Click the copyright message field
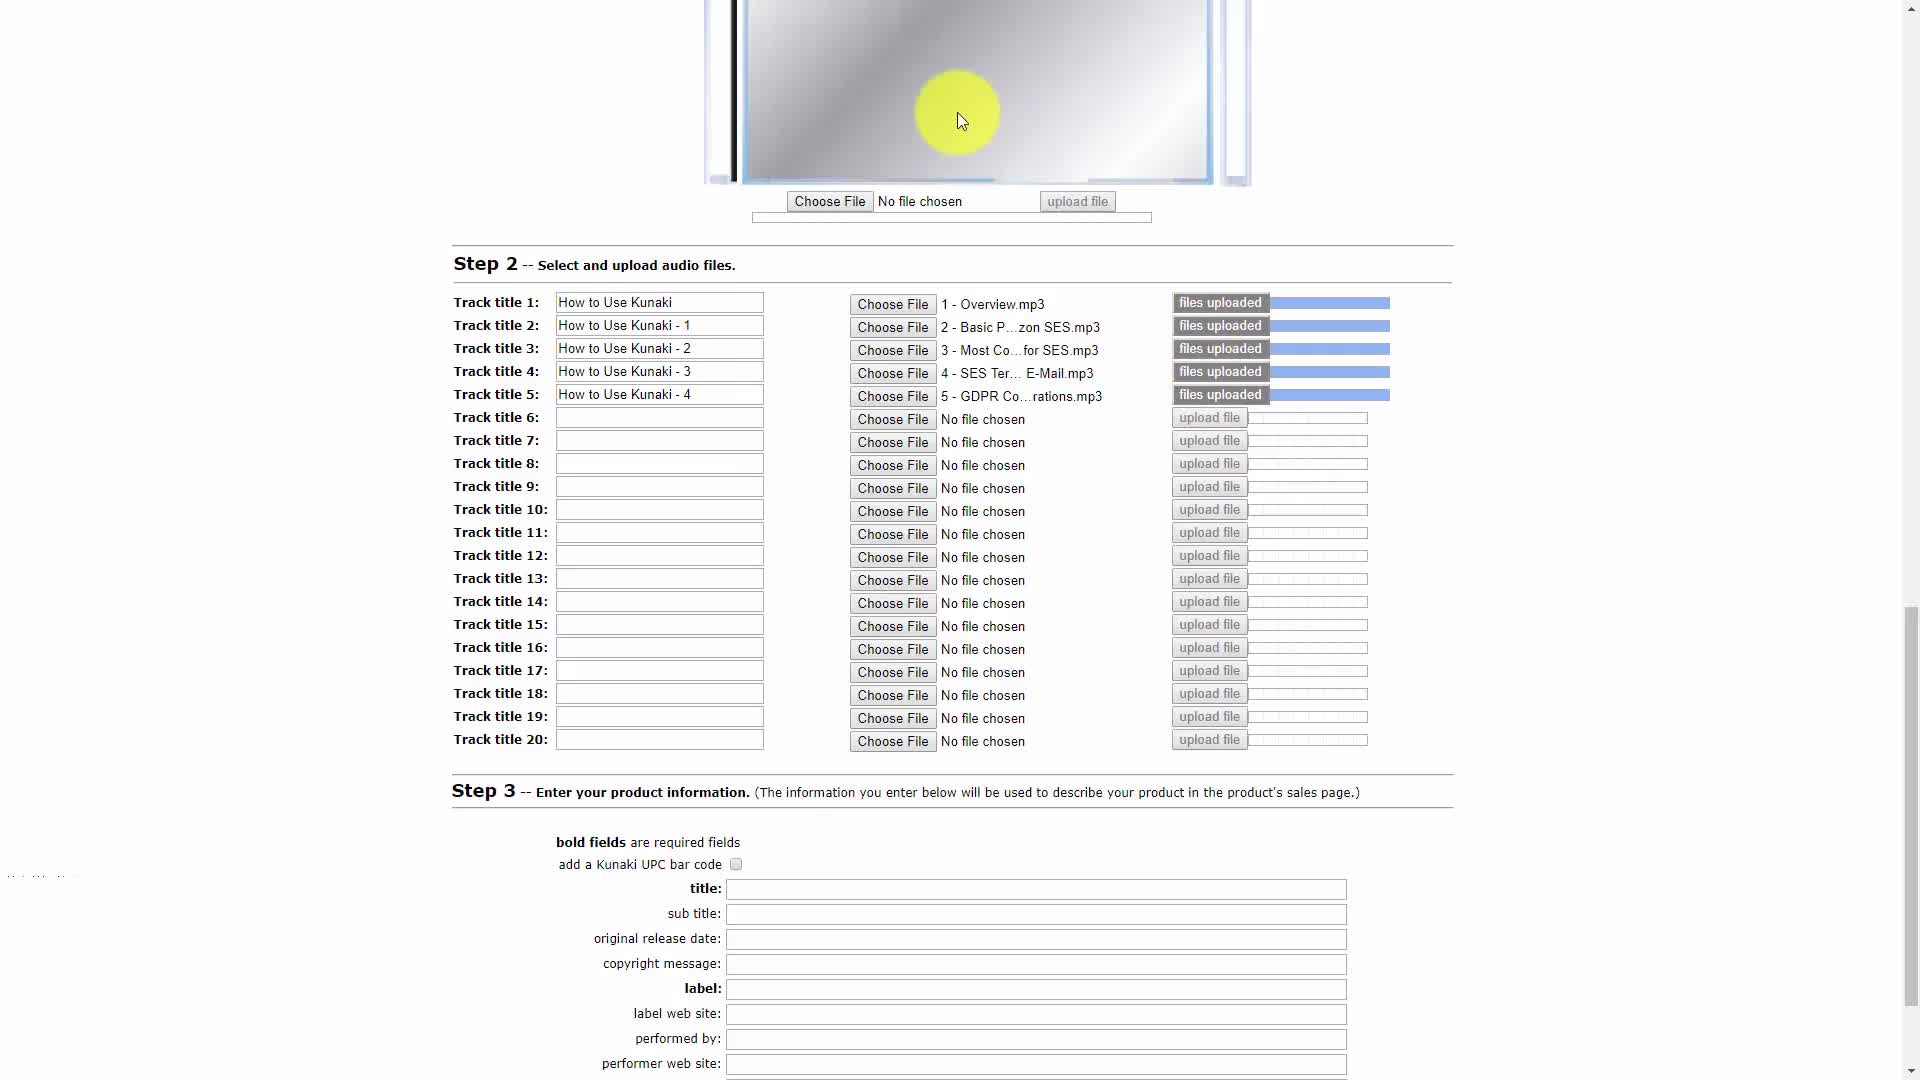 click(1036, 964)
